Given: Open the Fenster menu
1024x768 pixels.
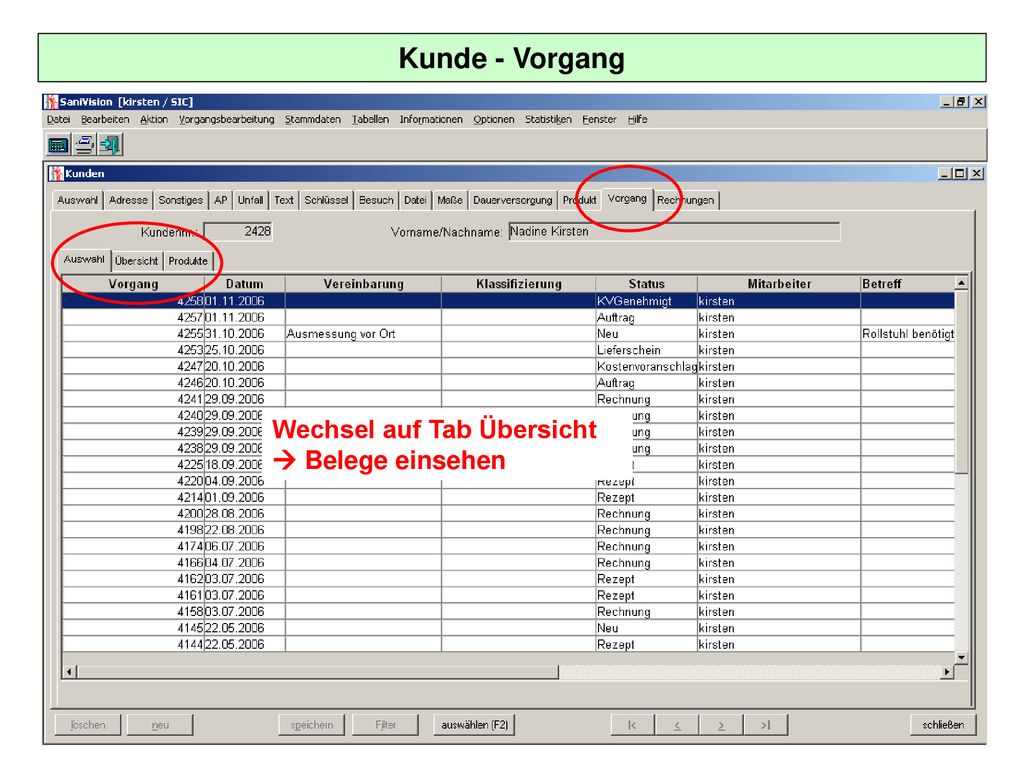Looking at the screenshot, I should click(x=600, y=120).
